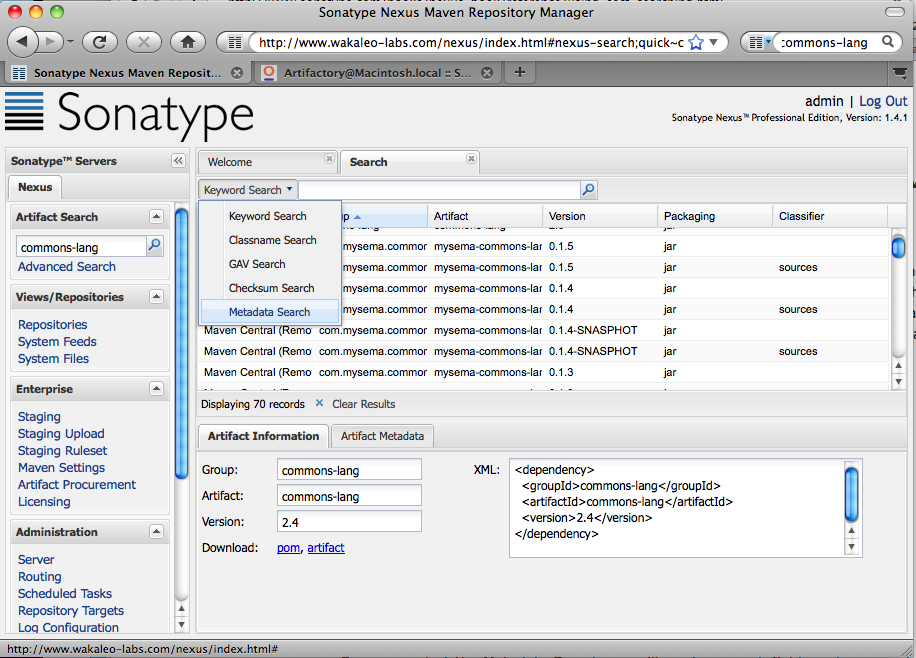Image resolution: width=916 pixels, height=658 pixels.
Task: Switch to the Welcome tab
Action: pos(268,162)
